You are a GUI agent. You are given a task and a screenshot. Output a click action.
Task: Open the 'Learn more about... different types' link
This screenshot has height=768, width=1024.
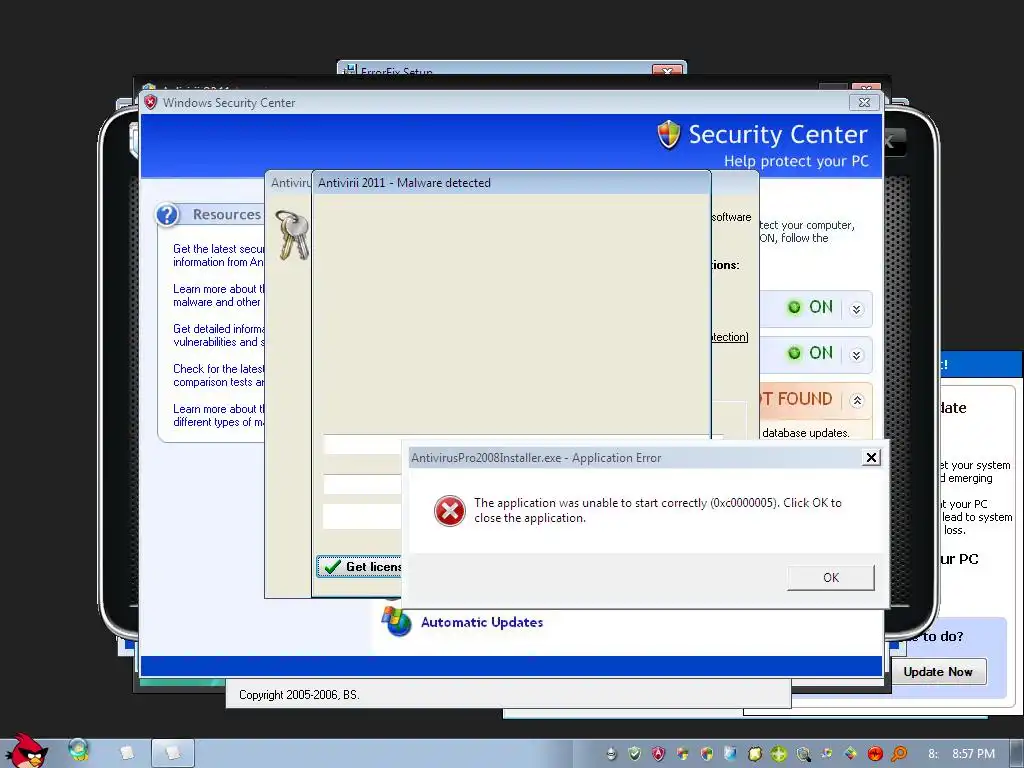218,415
